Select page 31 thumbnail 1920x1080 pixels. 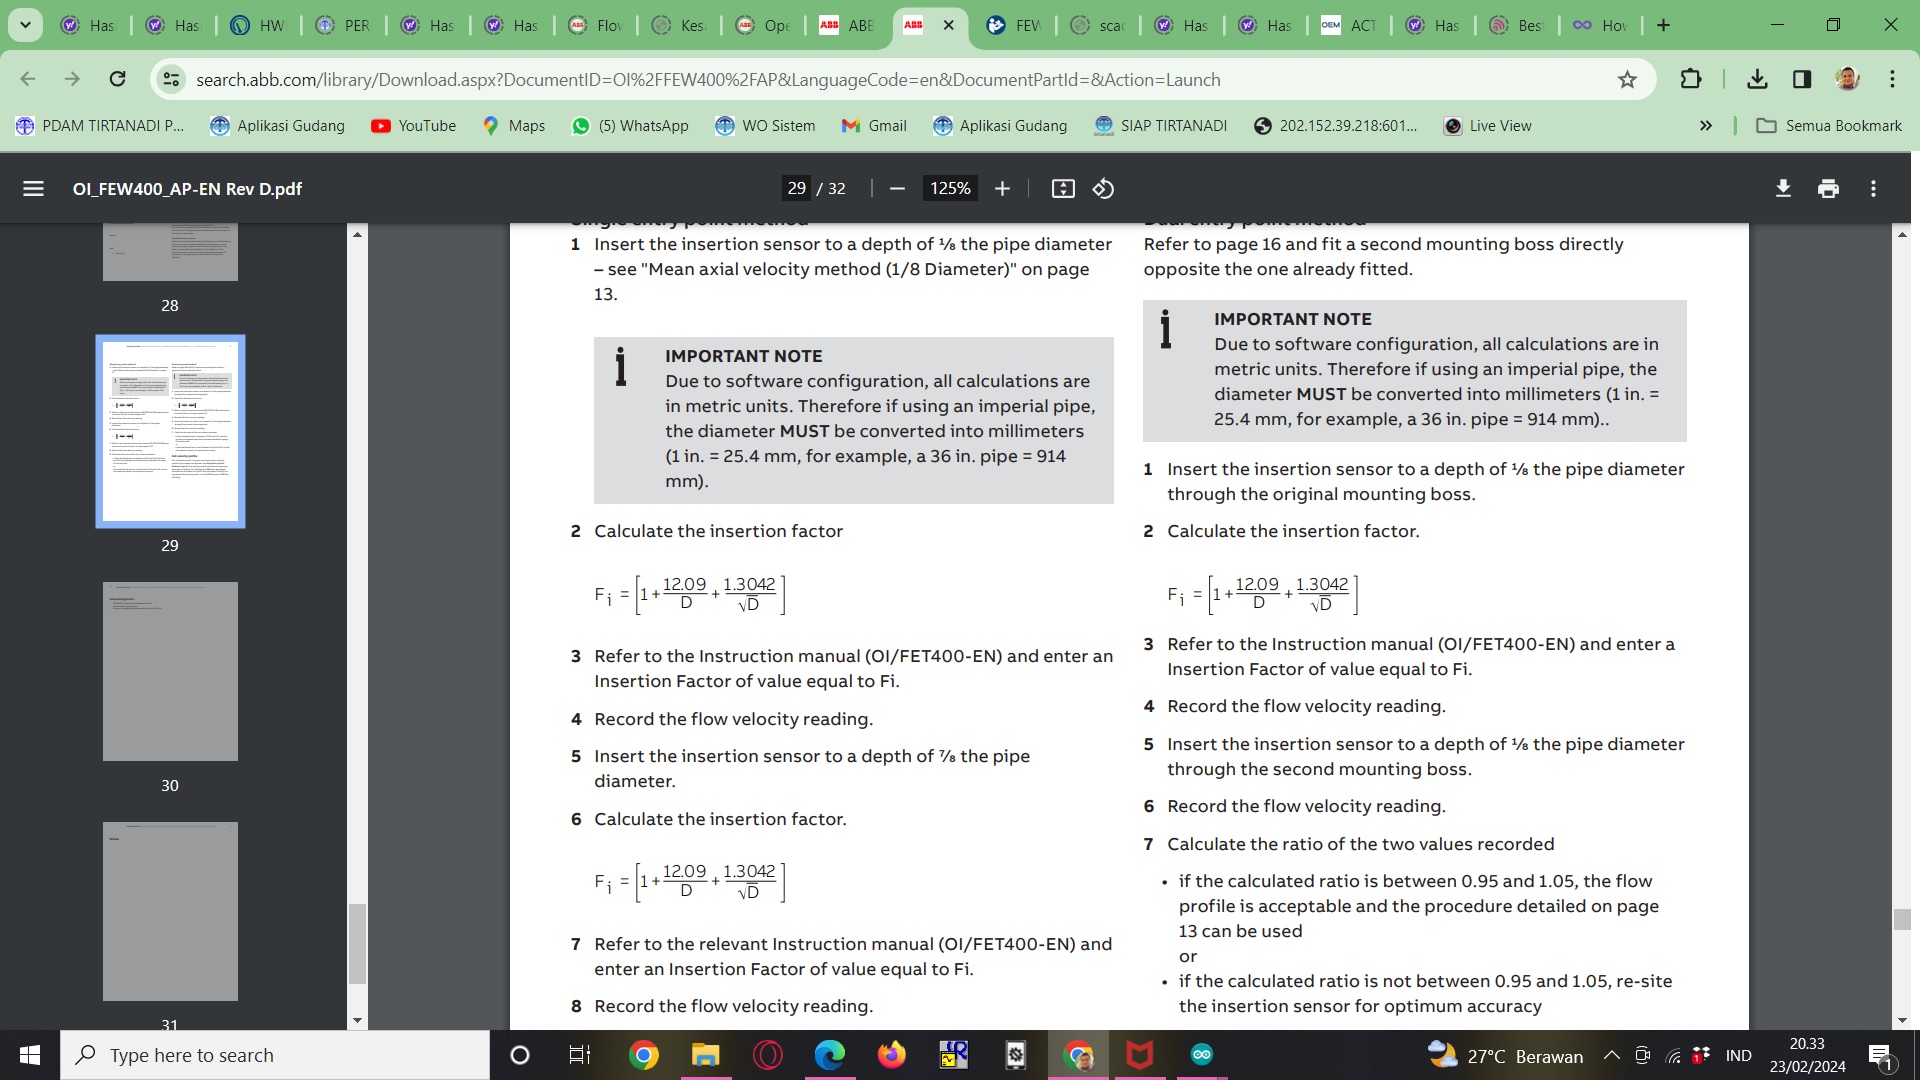coord(170,911)
